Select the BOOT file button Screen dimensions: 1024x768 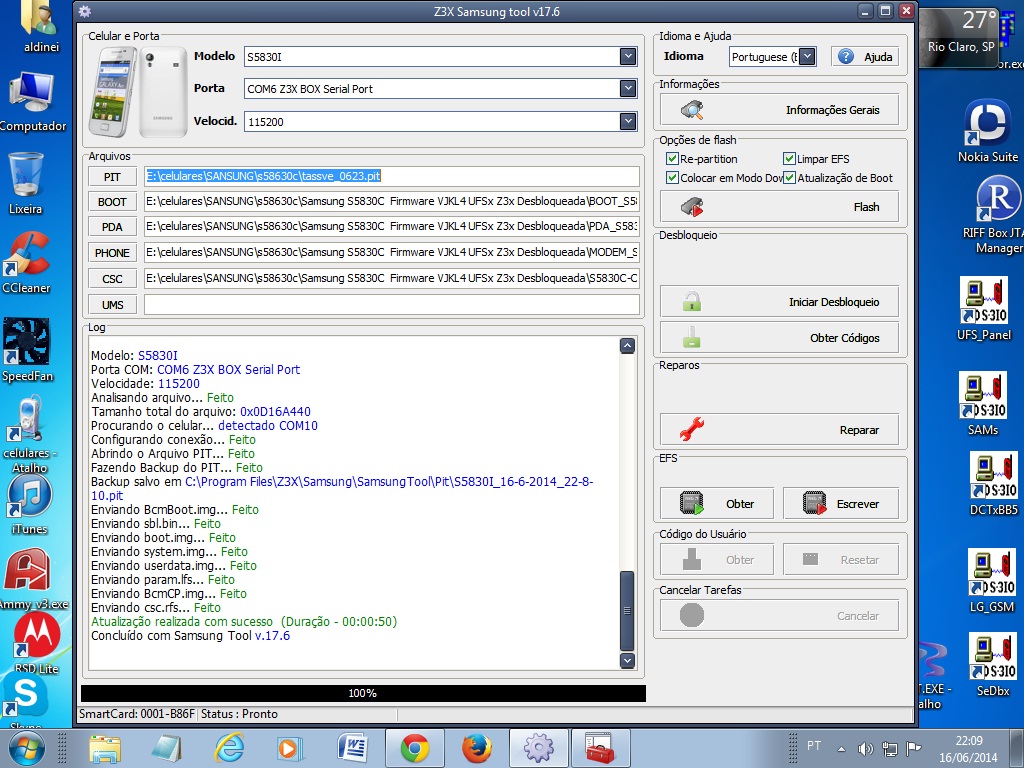tap(112, 202)
